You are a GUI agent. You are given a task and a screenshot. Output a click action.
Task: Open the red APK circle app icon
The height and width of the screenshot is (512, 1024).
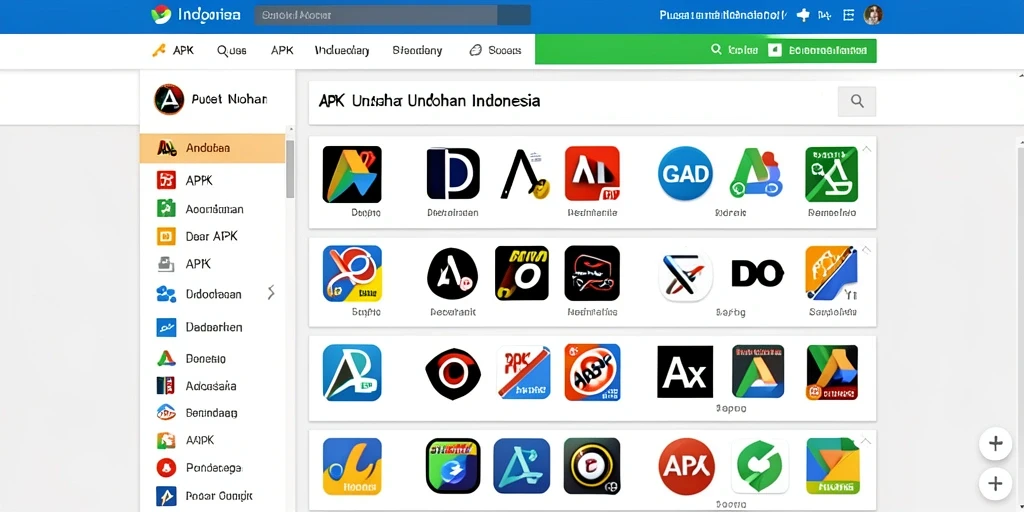pyautogui.click(x=686, y=466)
